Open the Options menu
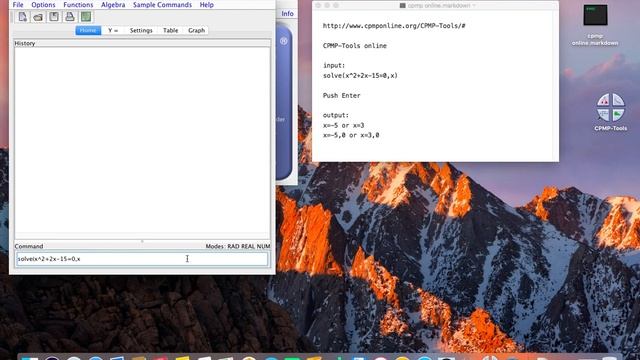Image resolution: width=640 pixels, height=360 pixels. point(43,5)
